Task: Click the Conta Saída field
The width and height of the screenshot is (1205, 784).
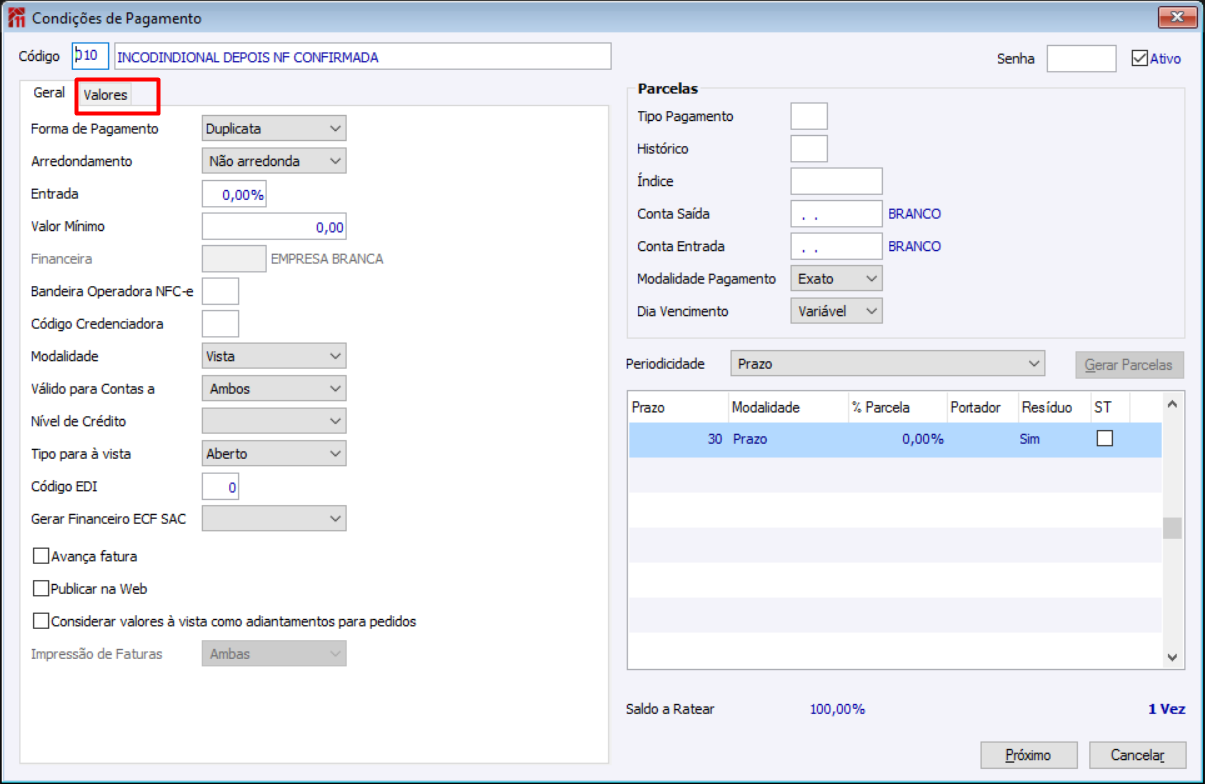Action: 836,214
